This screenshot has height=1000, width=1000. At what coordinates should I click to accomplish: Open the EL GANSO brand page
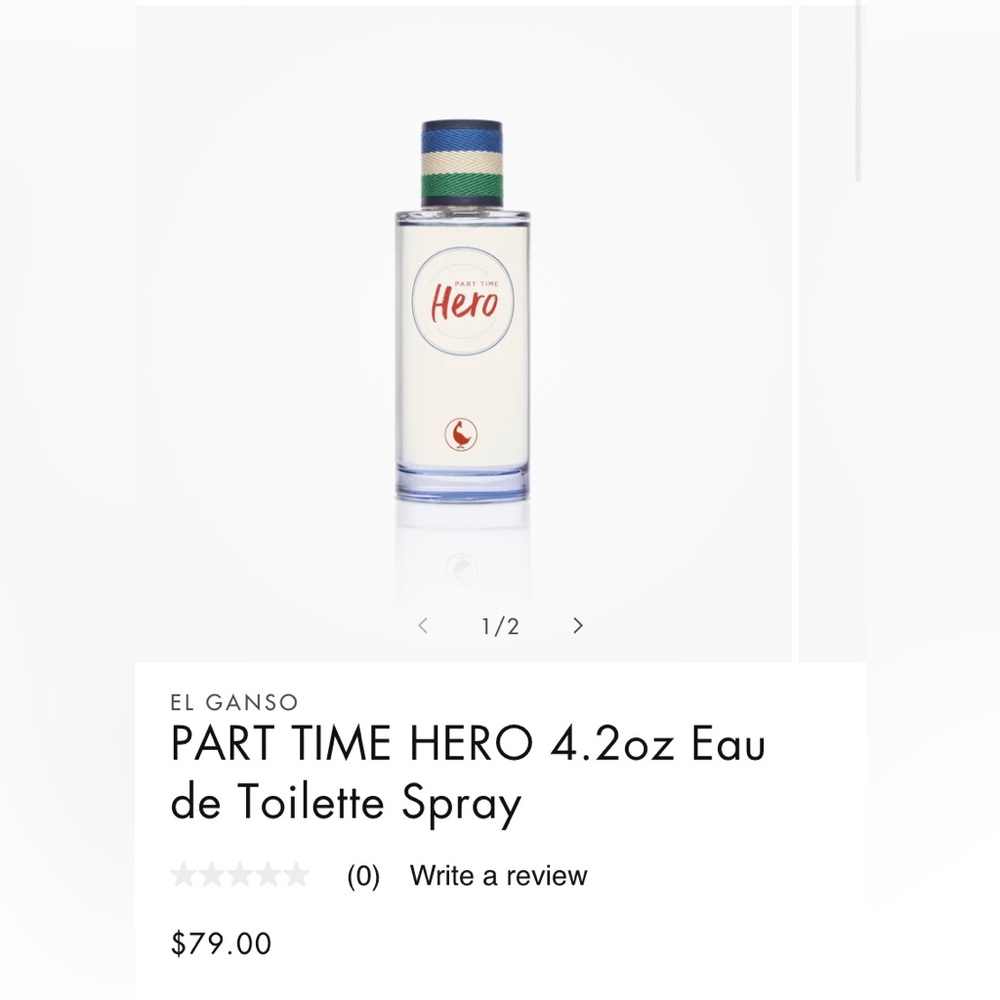tap(232, 700)
